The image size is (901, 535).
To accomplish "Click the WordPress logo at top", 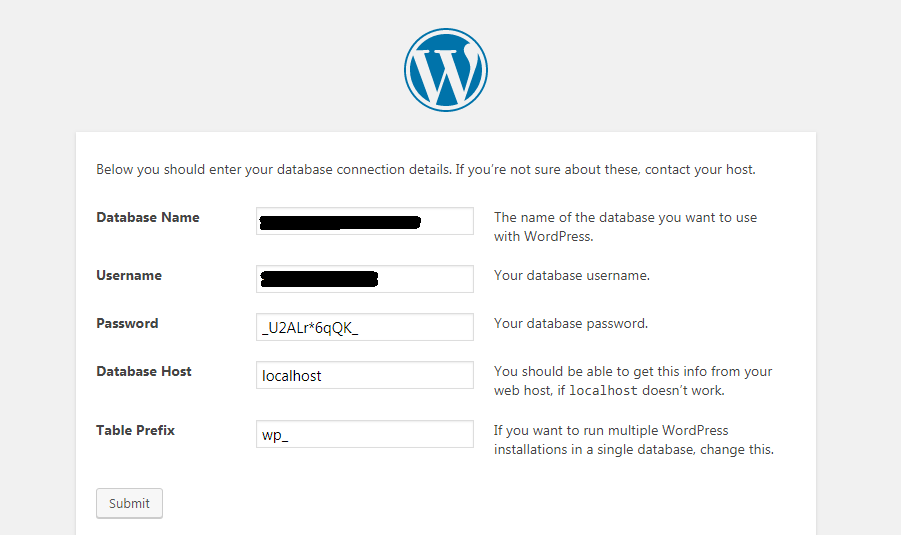I will click(x=445, y=70).
